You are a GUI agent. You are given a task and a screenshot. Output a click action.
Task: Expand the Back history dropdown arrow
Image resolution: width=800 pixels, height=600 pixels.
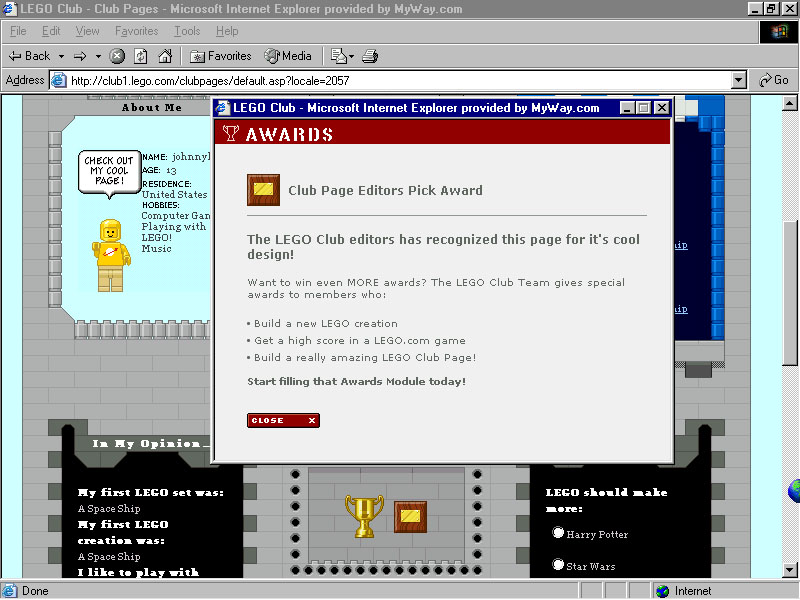(61, 56)
